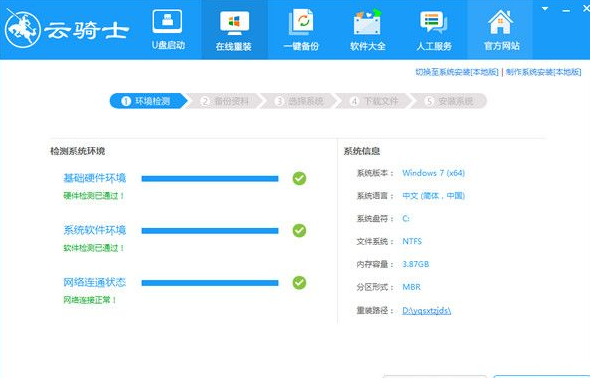Click 网络连接正常 status text
The height and width of the screenshot is (378, 590).
[90, 300]
